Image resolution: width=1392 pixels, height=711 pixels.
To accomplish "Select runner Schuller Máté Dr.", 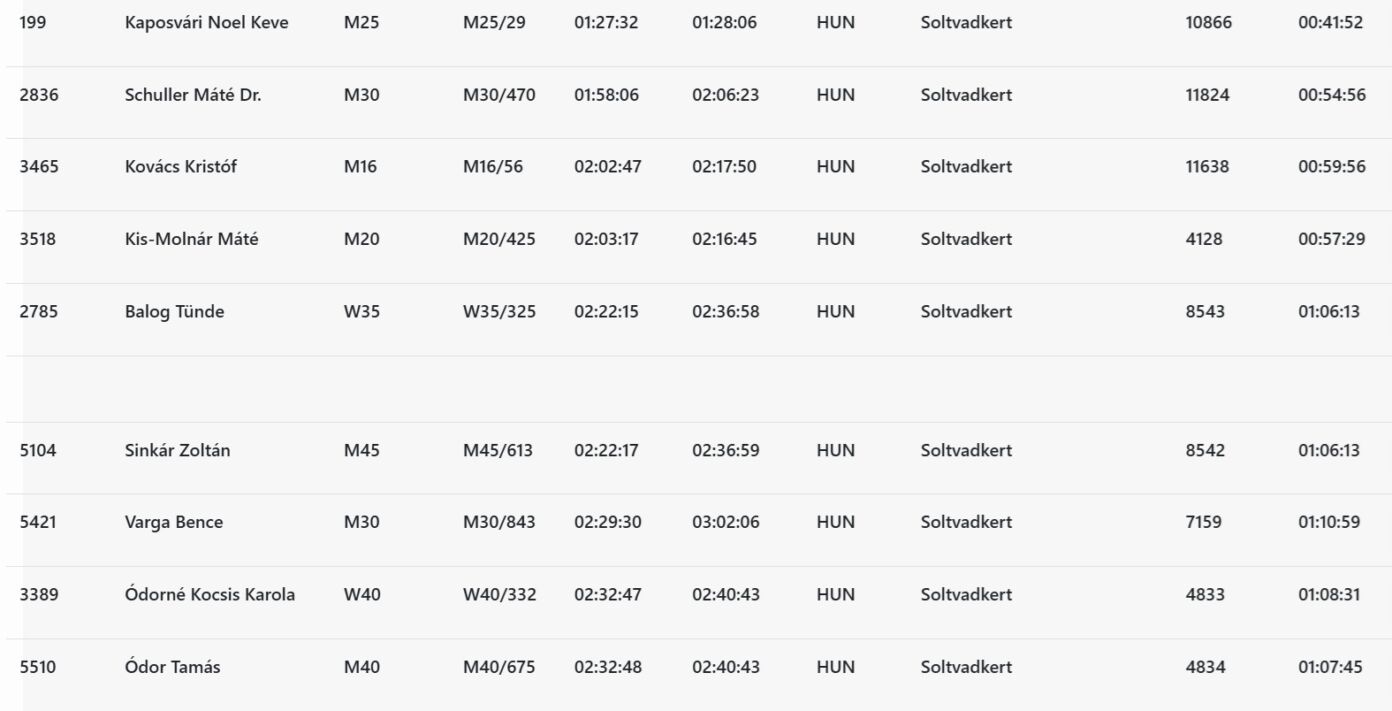I will 192,95.
